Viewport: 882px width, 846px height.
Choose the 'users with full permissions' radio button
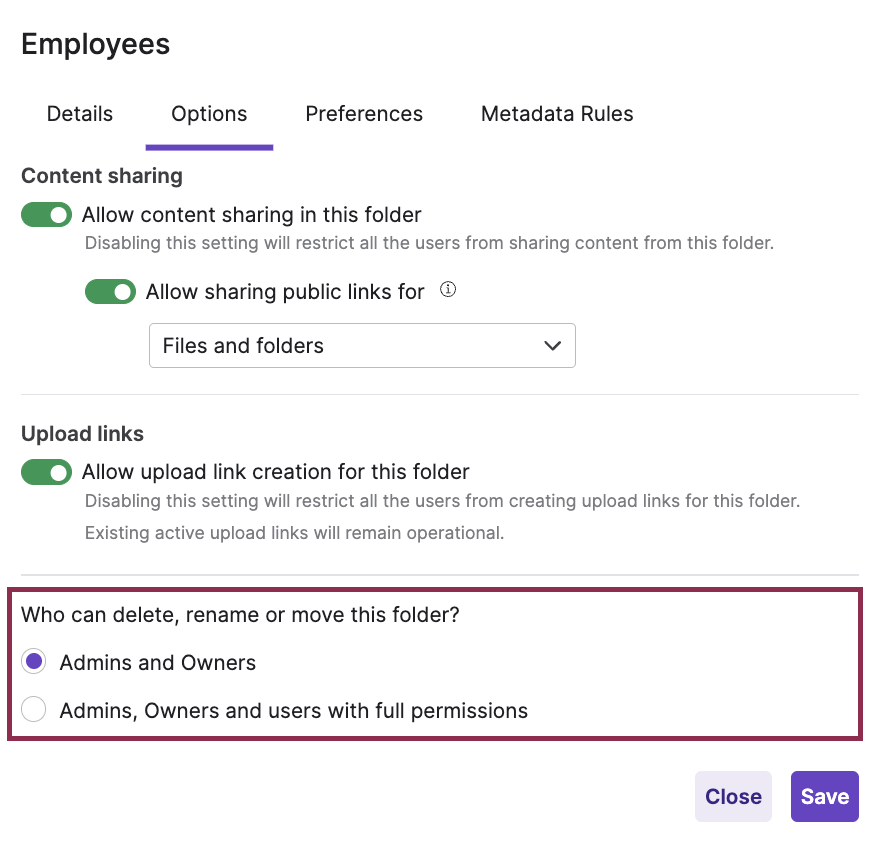[x=34, y=711]
